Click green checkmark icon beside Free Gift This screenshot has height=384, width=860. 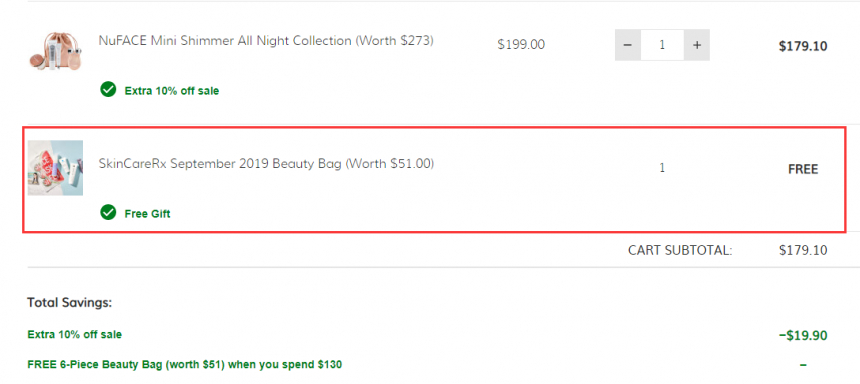[x=108, y=212]
